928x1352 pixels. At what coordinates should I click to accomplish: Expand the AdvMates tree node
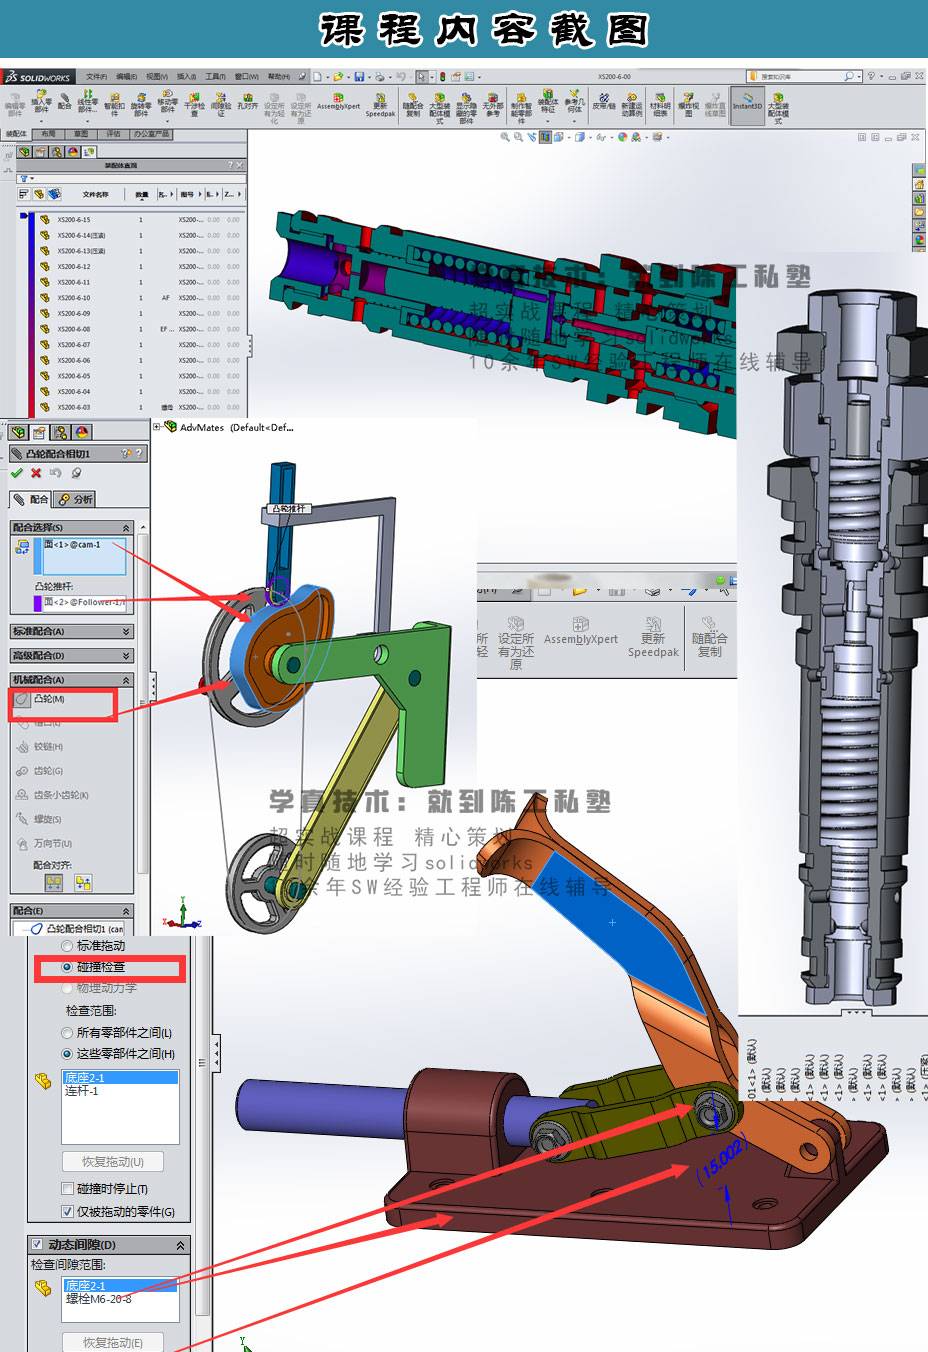point(157,427)
